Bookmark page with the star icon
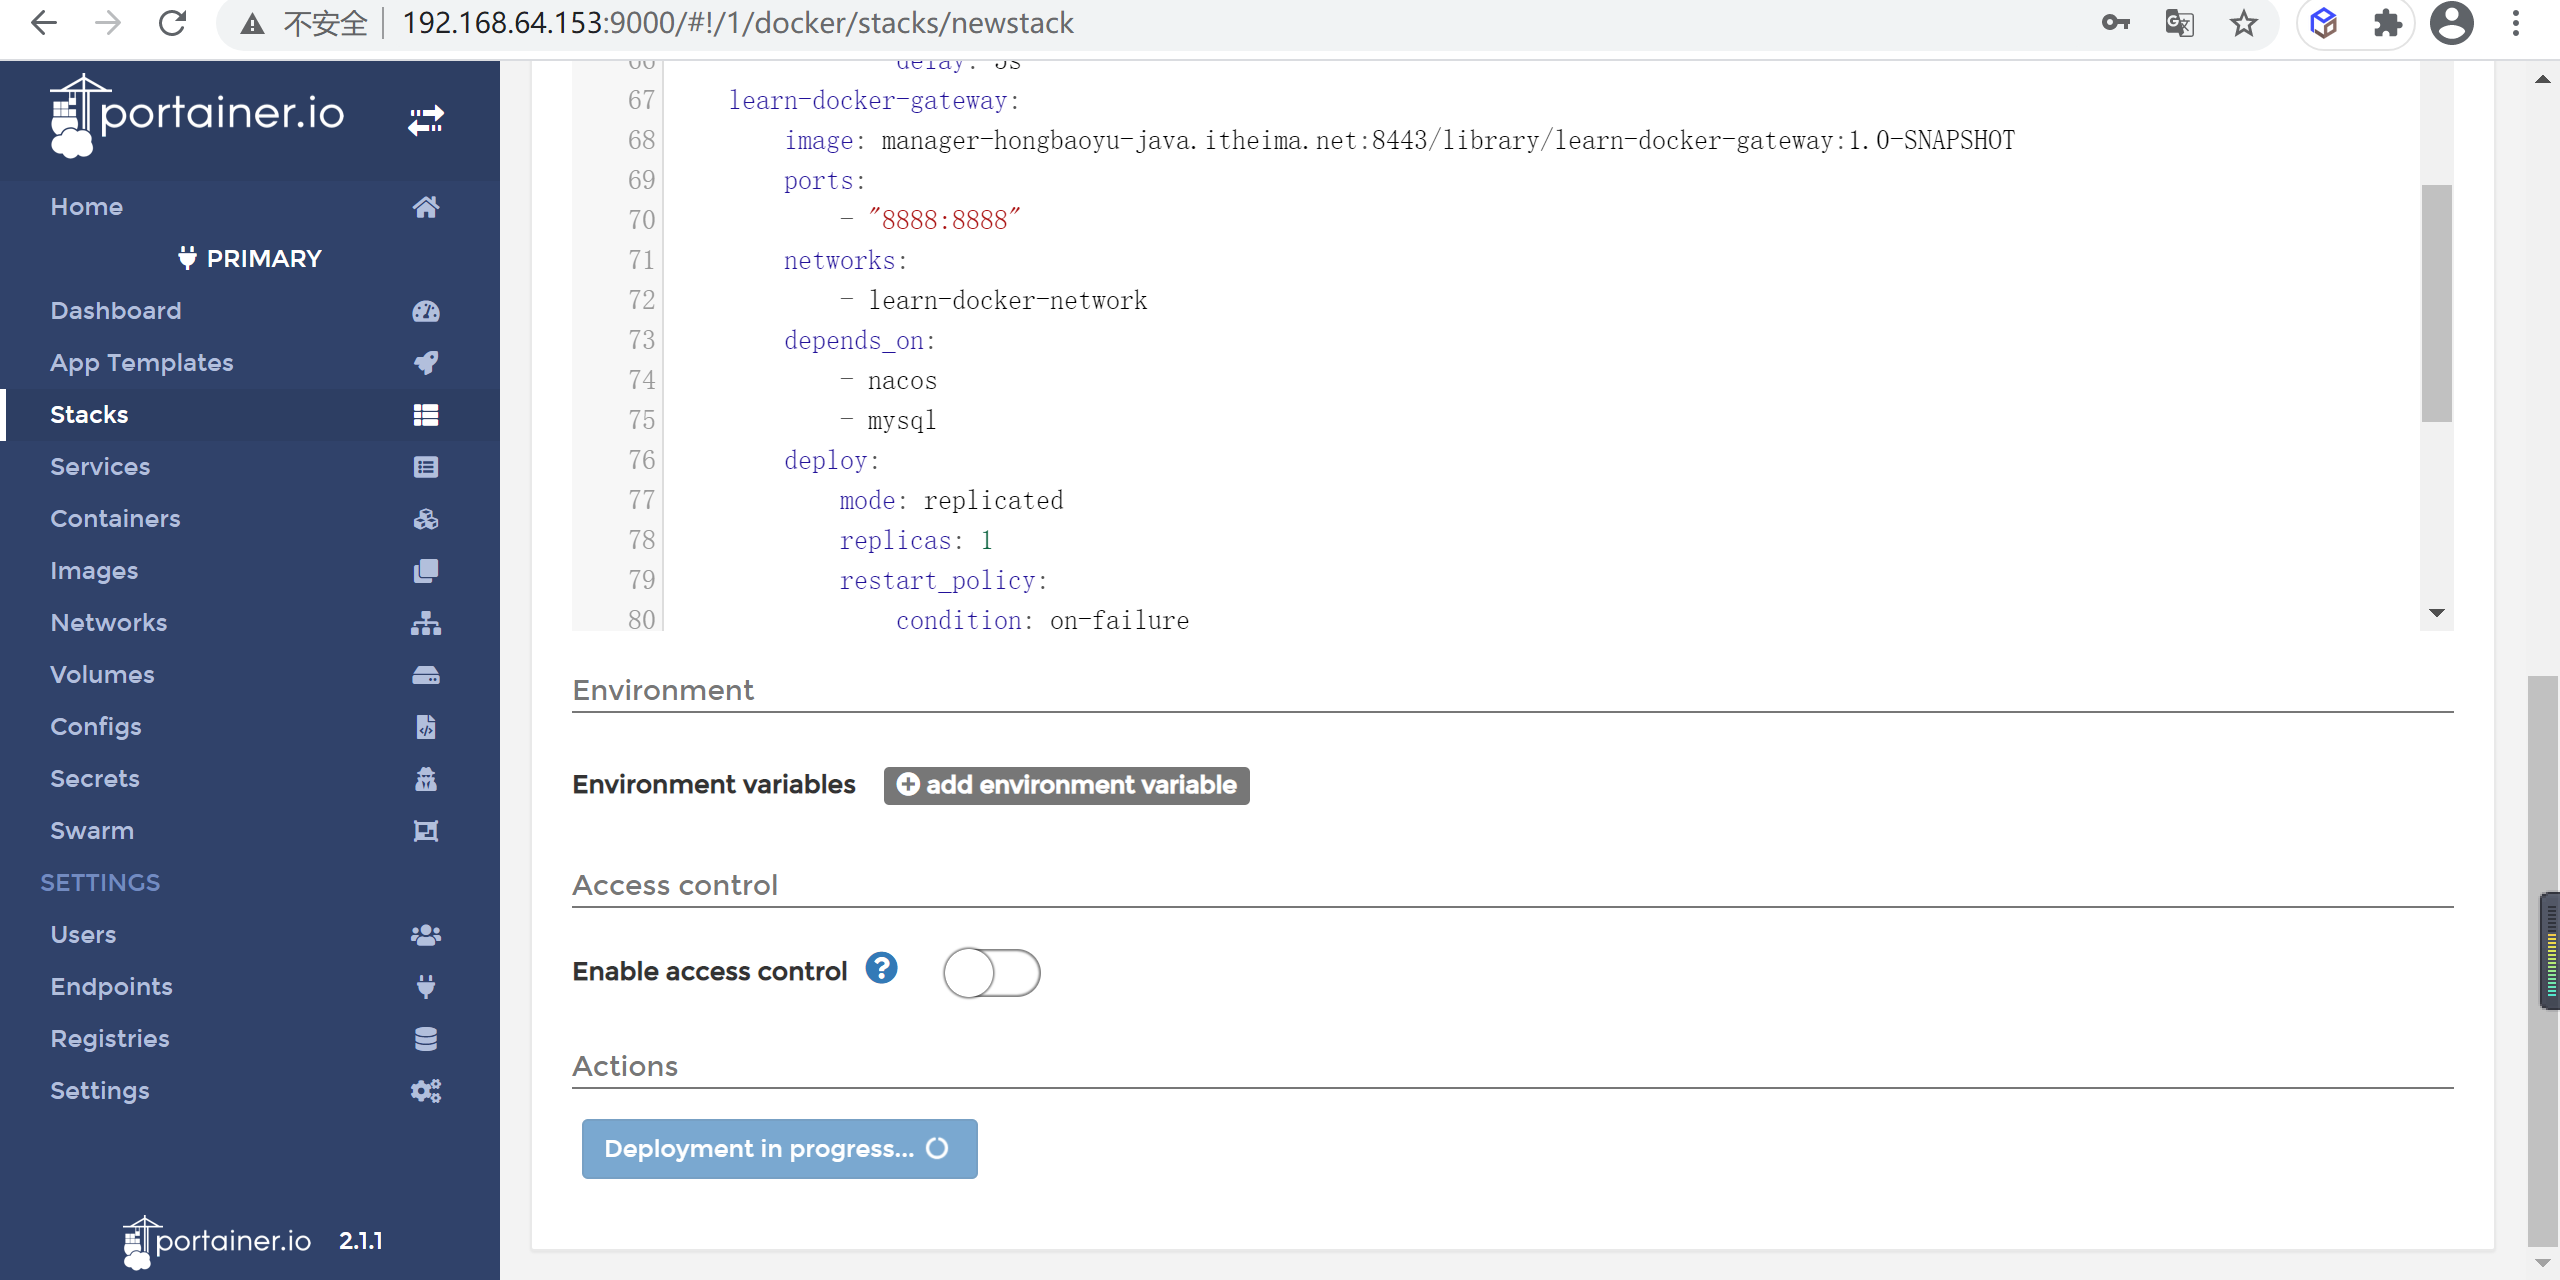2560x1280 pixels. click(2243, 23)
